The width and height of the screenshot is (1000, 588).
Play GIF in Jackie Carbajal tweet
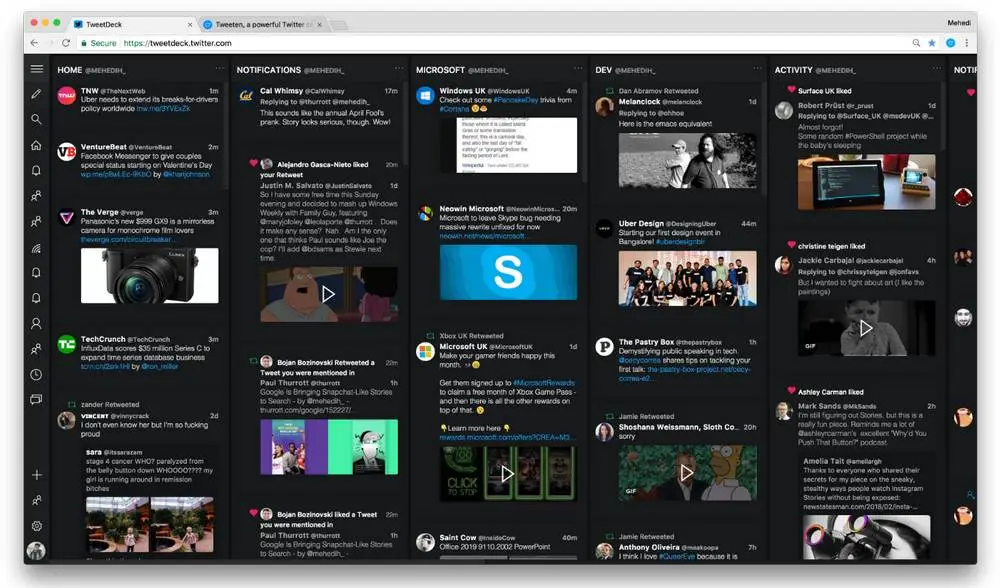pyautogui.click(x=866, y=328)
